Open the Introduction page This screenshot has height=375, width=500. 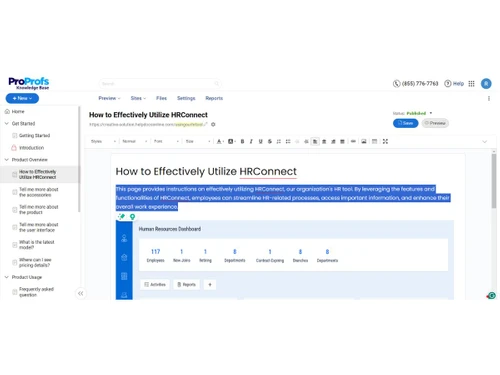(x=31, y=148)
